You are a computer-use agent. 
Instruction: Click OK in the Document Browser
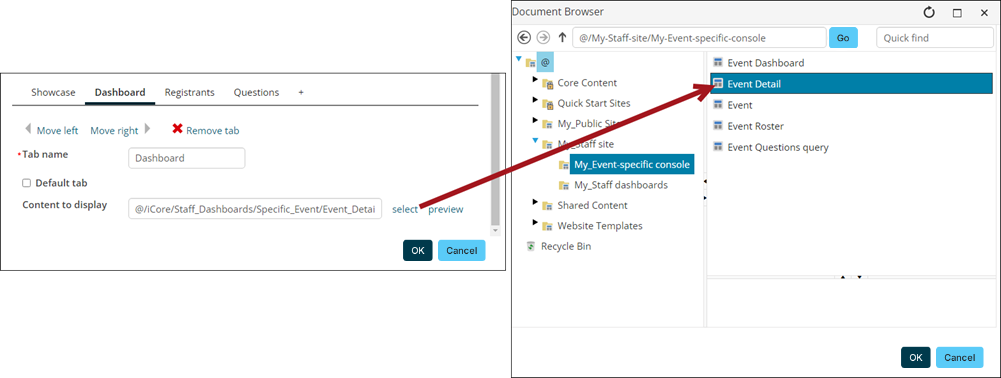point(915,358)
